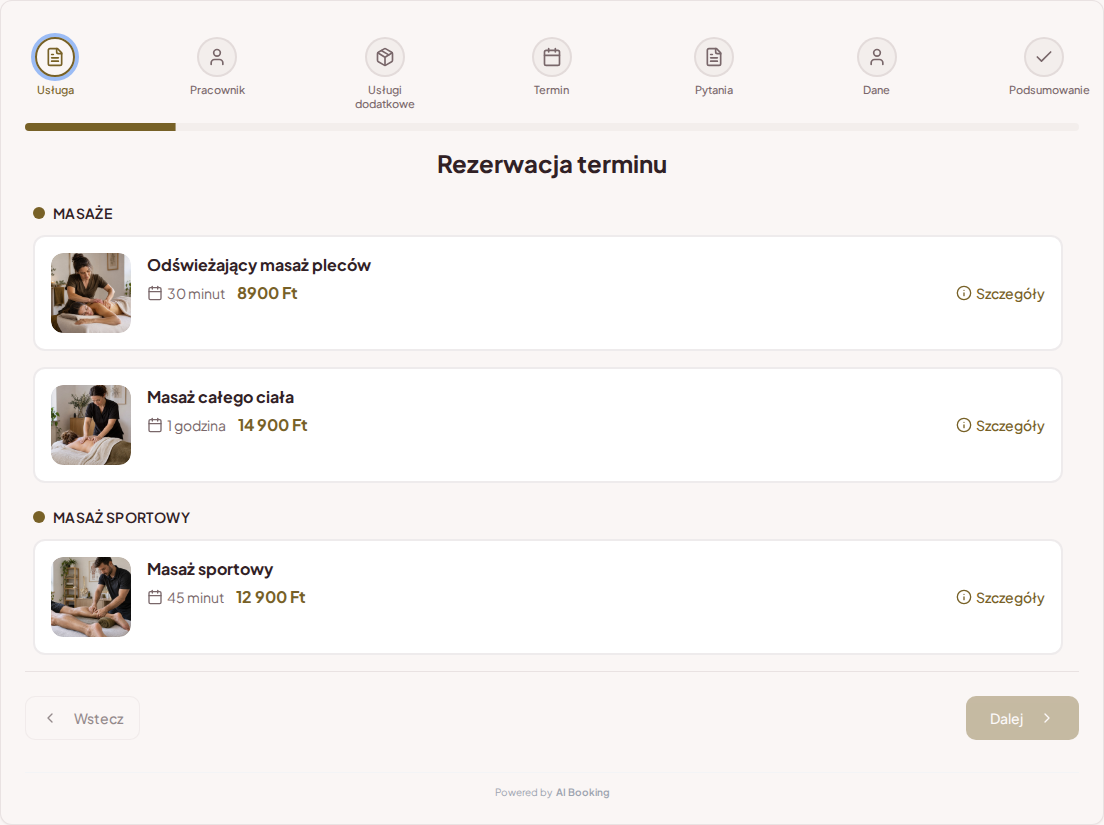
Task: Select the Usługa step icon
Action: coord(55,57)
